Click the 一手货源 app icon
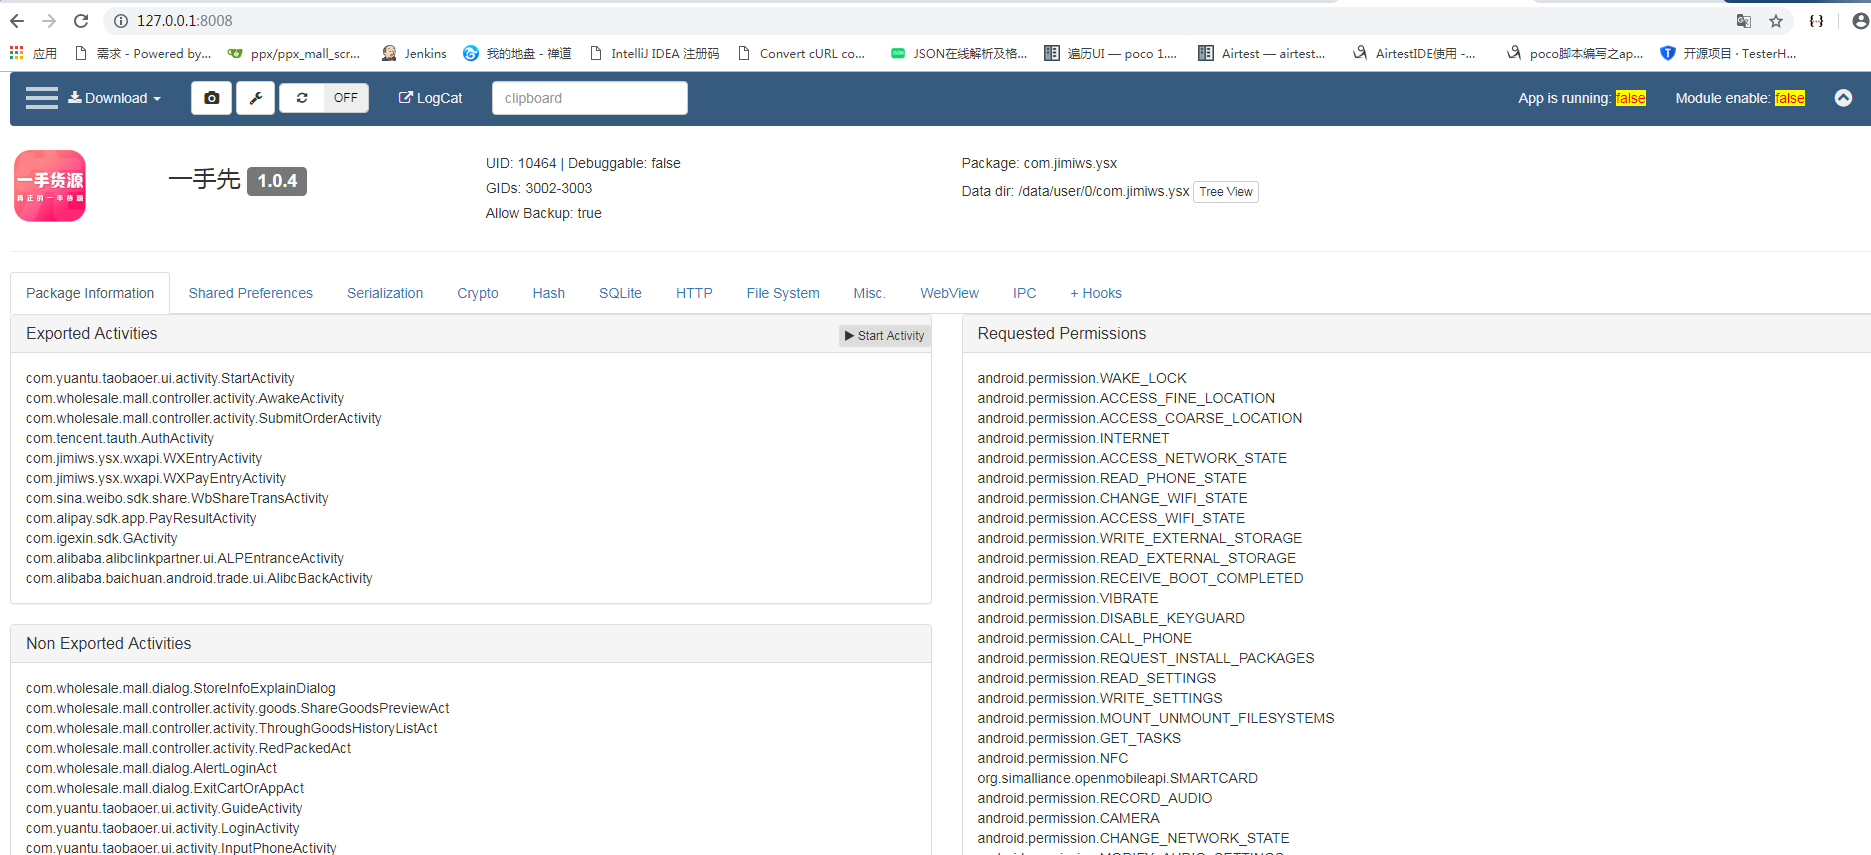This screenshot has height=855, width=1871. (50, 186)
